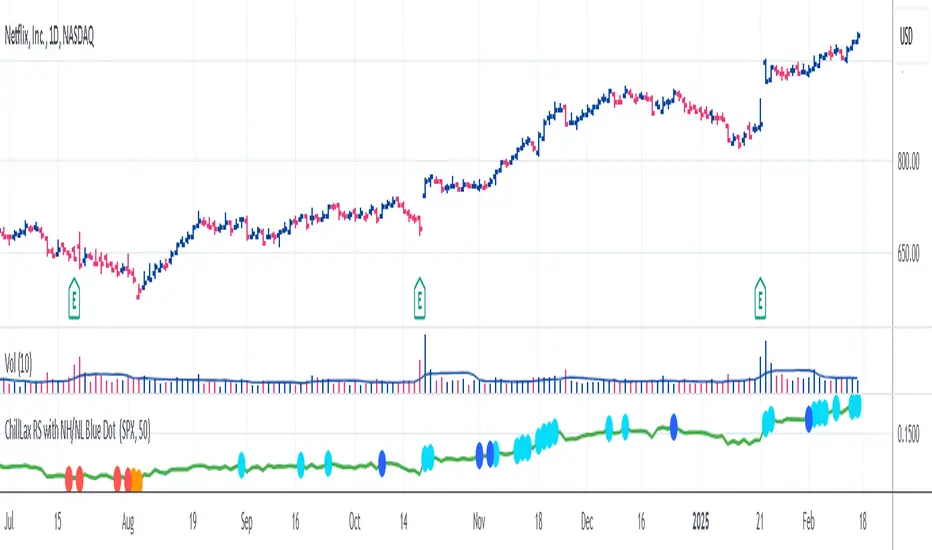This screenshot has height=550, width=932.
Task: Click the cyan dot near September
Action: (x=241, y=465)
